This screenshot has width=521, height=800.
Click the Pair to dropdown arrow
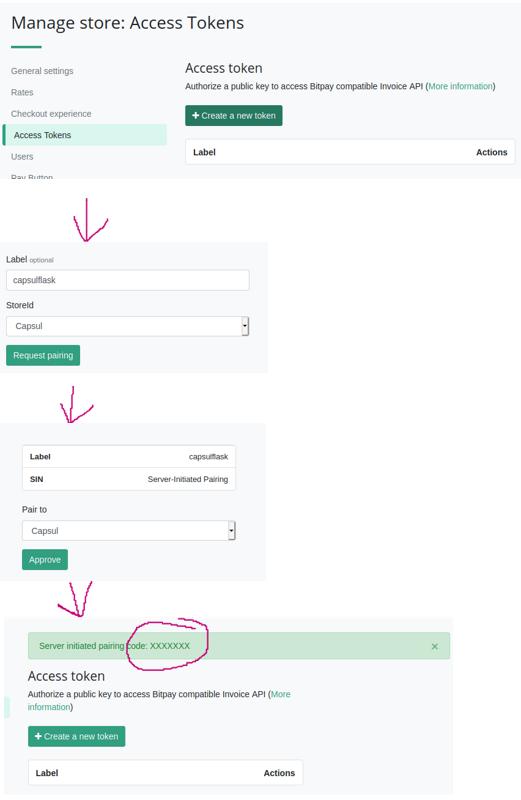(232, 531)
